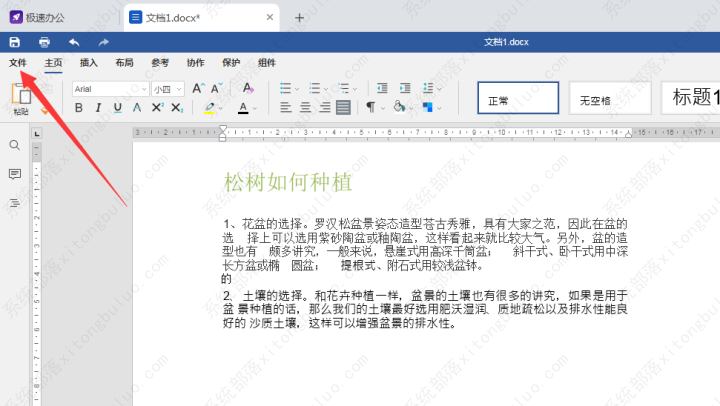Open the comments panel in the sidebar
This screenshot has height=406, width=720.
(15, 174)
